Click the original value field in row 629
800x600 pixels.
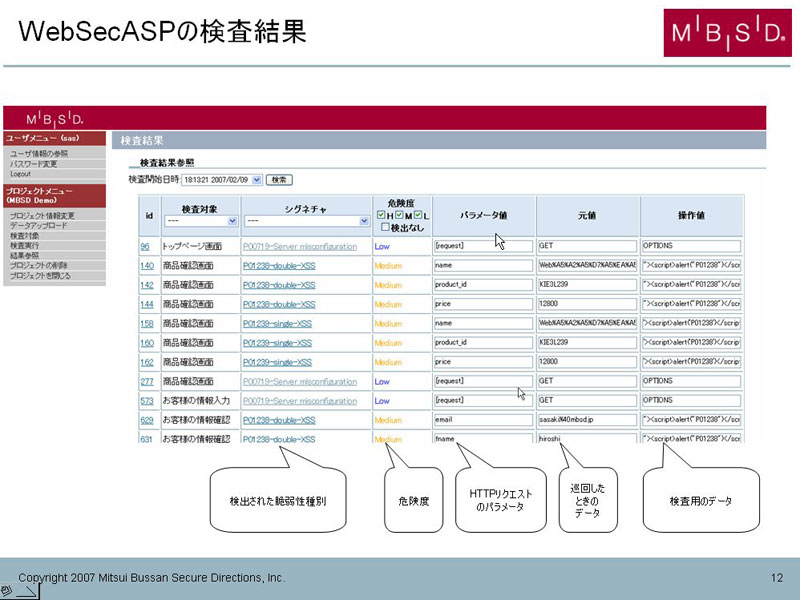coord(587,420)
